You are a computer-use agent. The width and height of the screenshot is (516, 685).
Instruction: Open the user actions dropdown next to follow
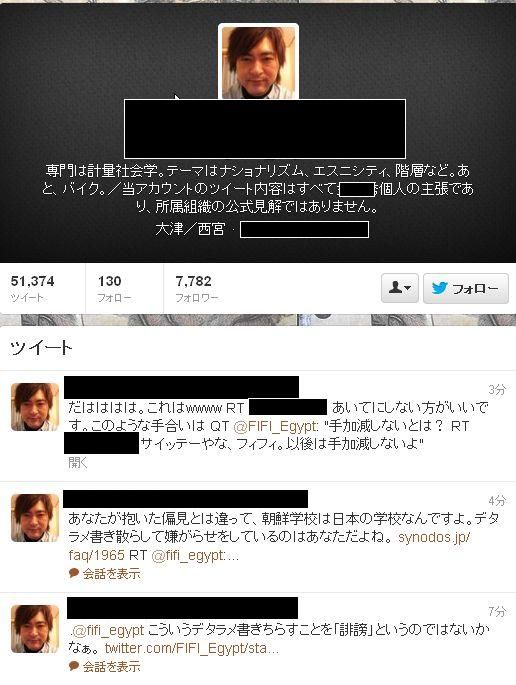pos(400,288)
